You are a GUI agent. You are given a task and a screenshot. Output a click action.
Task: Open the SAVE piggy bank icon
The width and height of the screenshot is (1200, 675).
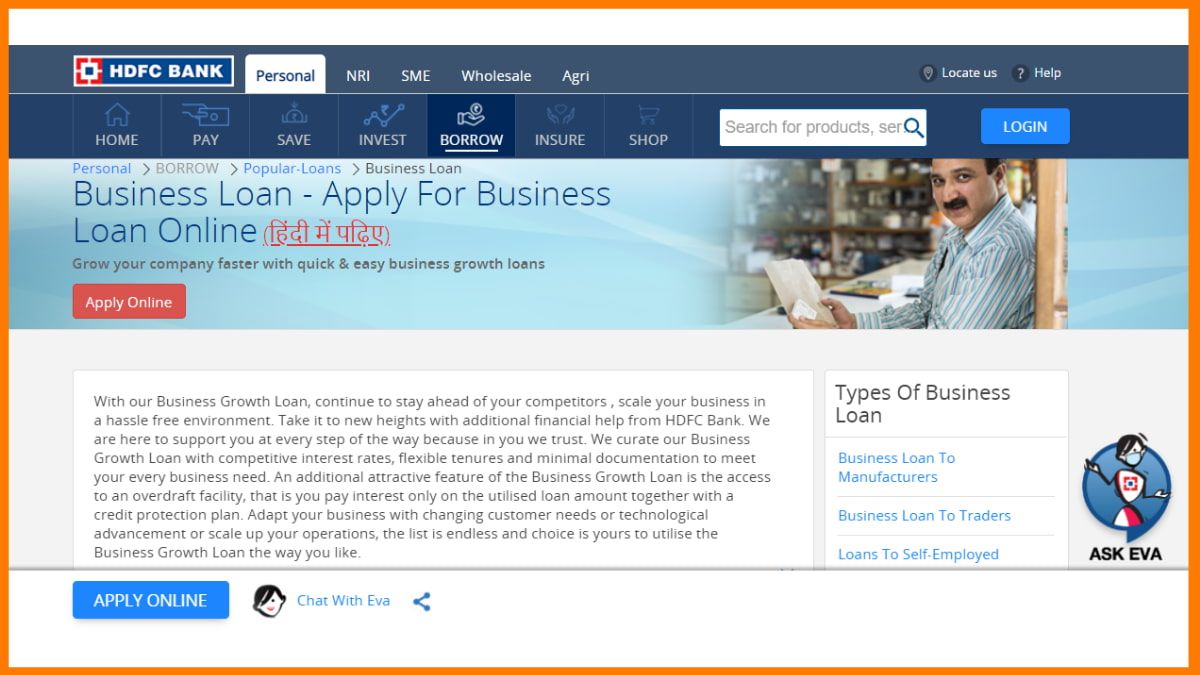pyautogui.click(x=294, y=114)
